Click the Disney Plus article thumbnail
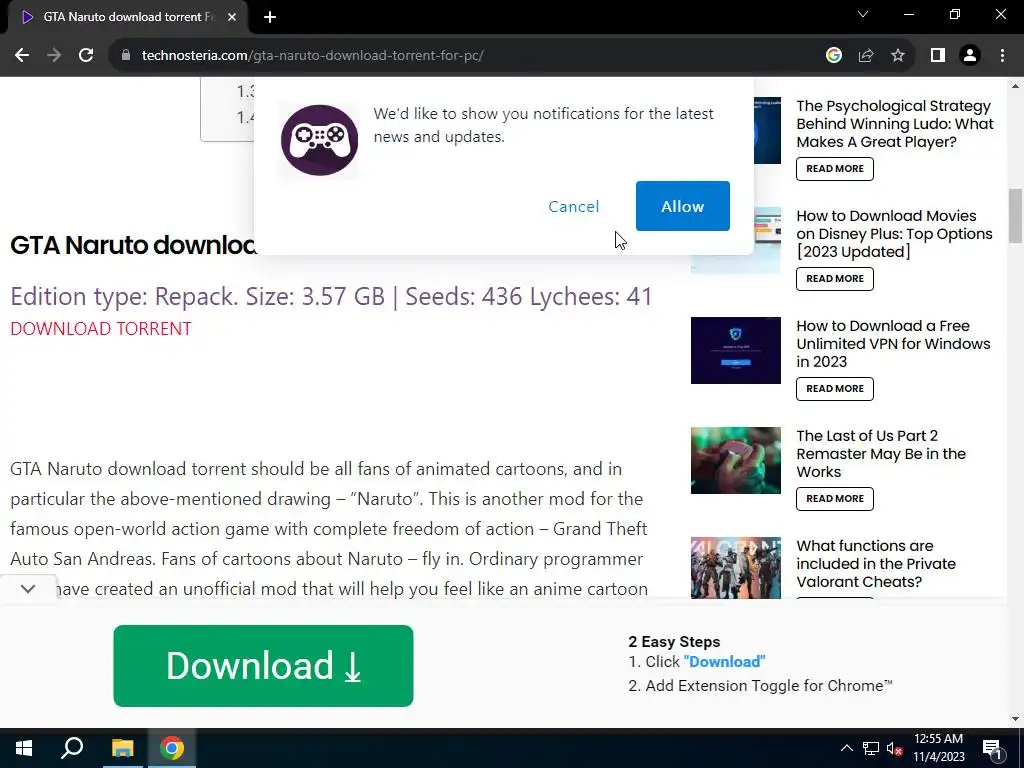The width and height of the screenshot is (1024, 768). (x=735, y=240)
